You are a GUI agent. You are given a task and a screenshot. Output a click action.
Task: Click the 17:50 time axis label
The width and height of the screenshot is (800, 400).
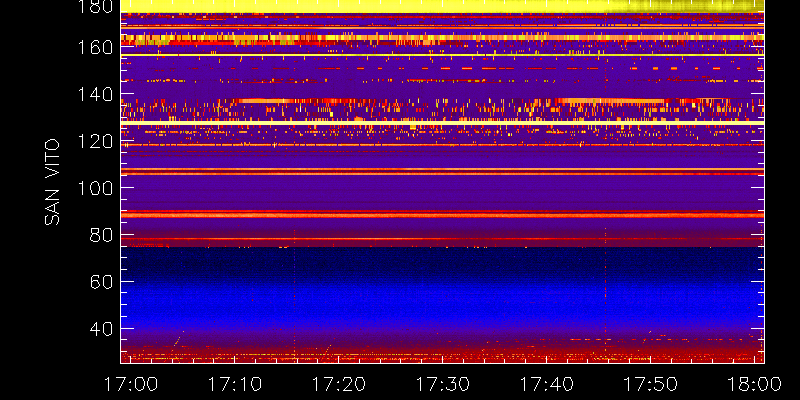[x=651, y=384]
